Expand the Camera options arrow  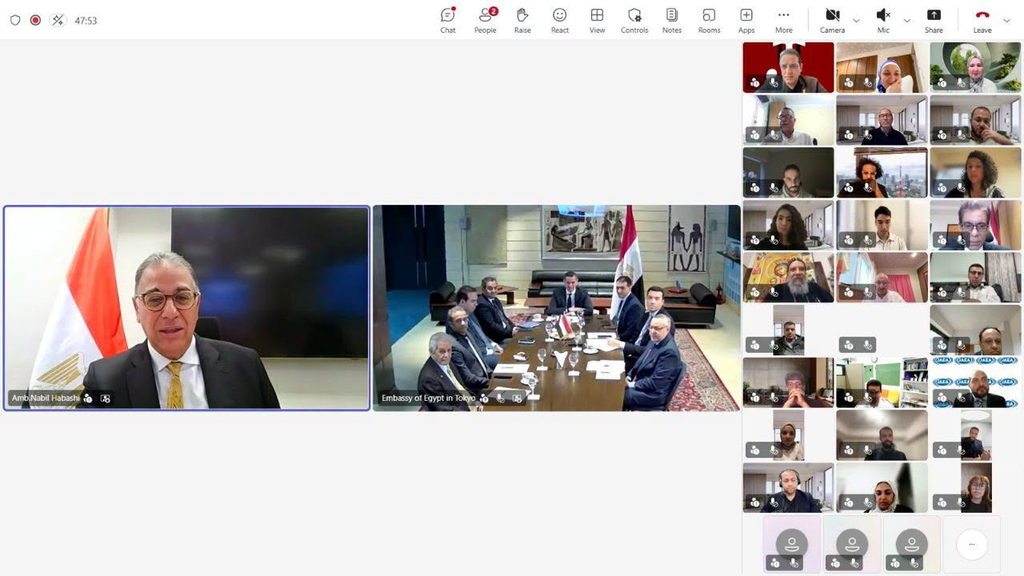click(856, 21)
